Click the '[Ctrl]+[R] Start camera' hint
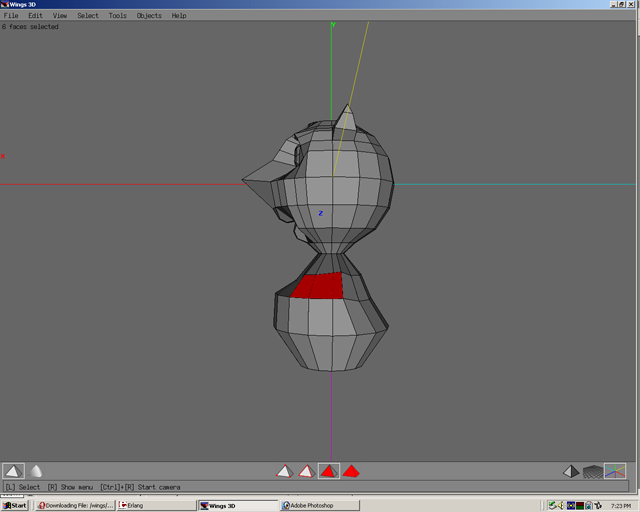The height and width of the screenshot is (512, 640). (140, 487)
